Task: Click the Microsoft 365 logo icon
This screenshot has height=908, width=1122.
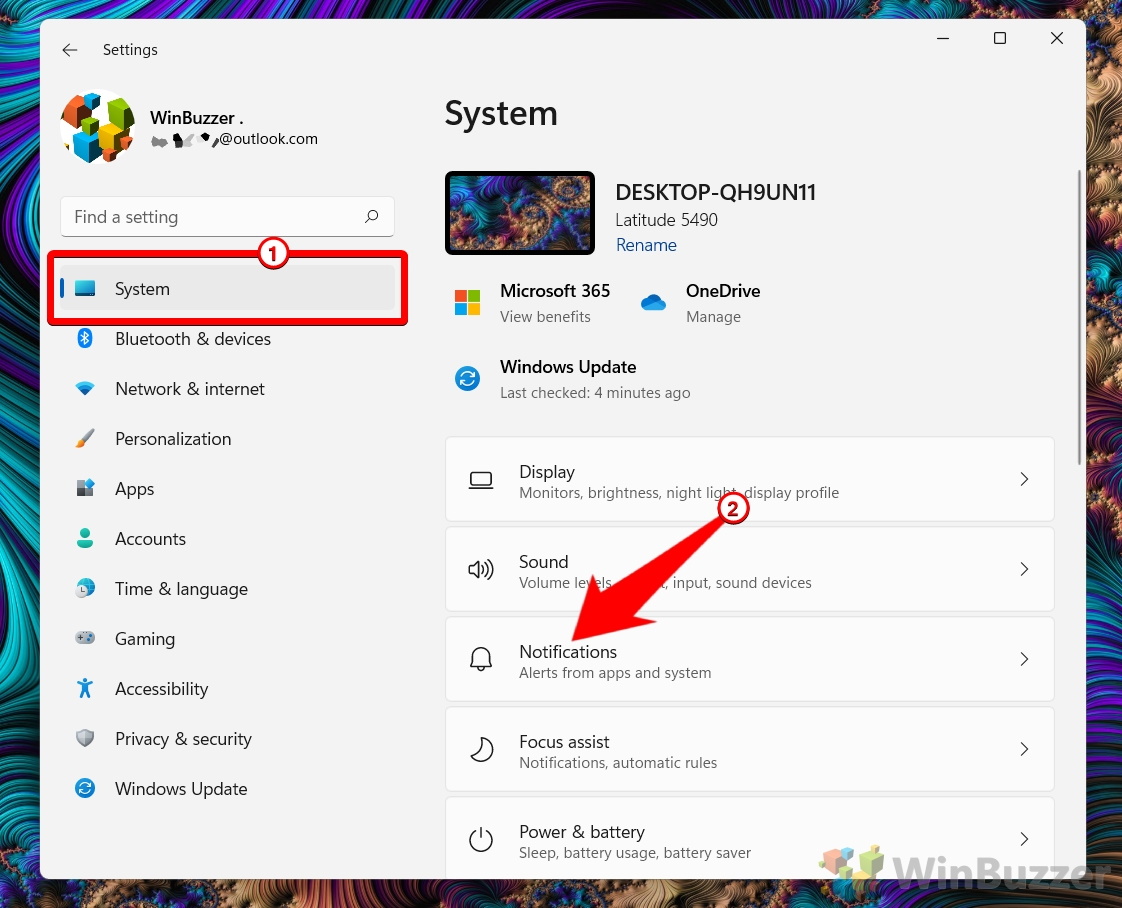Action: (x=467, y=303)
